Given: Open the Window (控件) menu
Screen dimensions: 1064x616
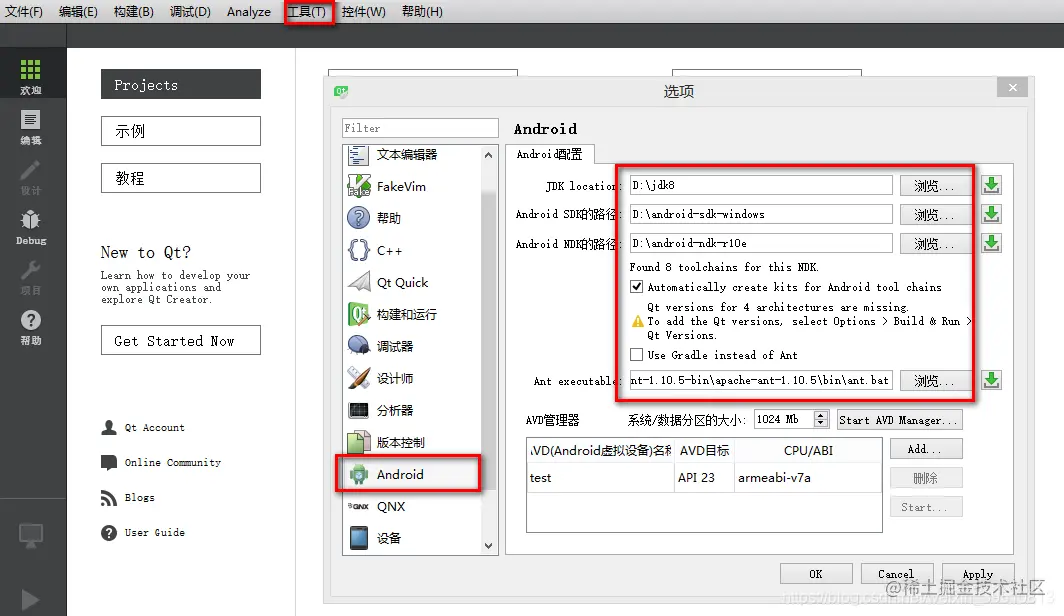Looking at the screenshot, I should point(363,12).
